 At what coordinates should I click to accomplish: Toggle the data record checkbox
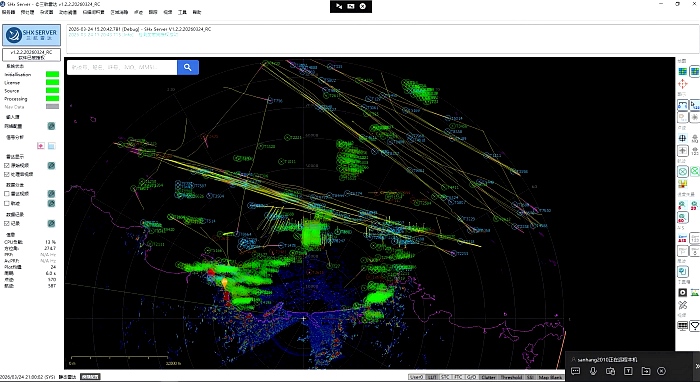click(7, 223)
